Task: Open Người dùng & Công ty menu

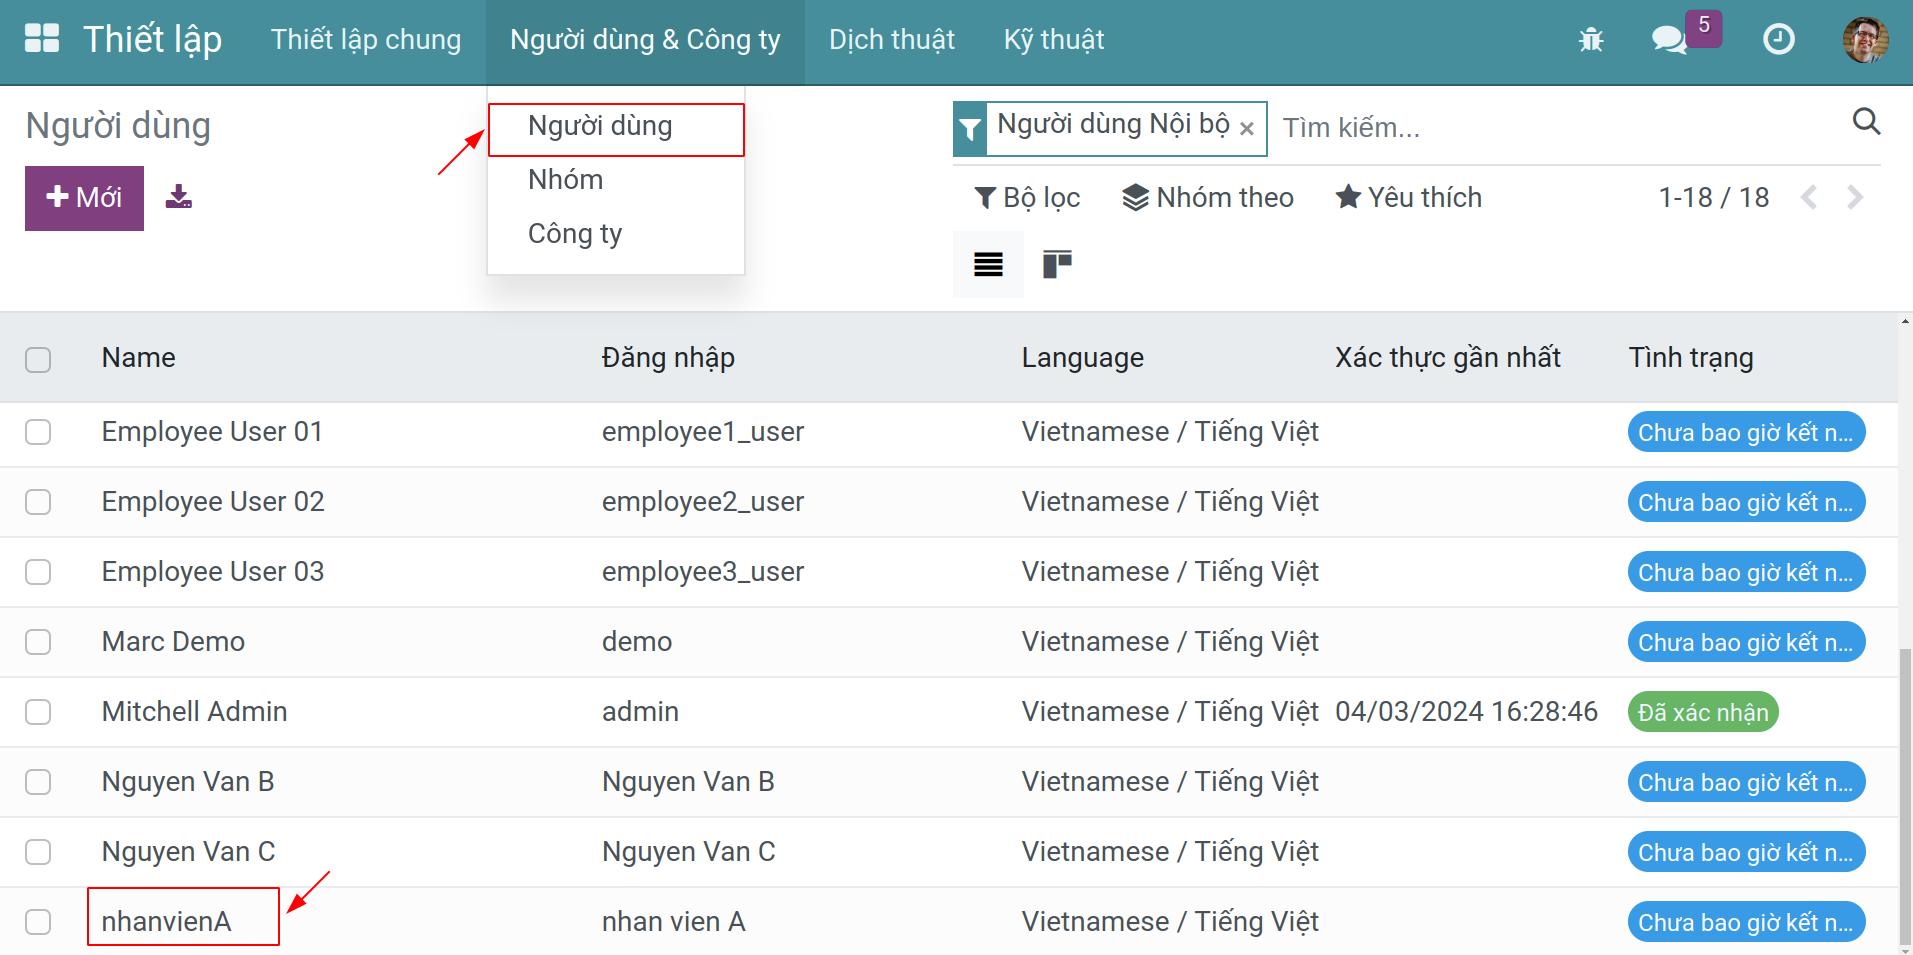Action: click(645, 40)
